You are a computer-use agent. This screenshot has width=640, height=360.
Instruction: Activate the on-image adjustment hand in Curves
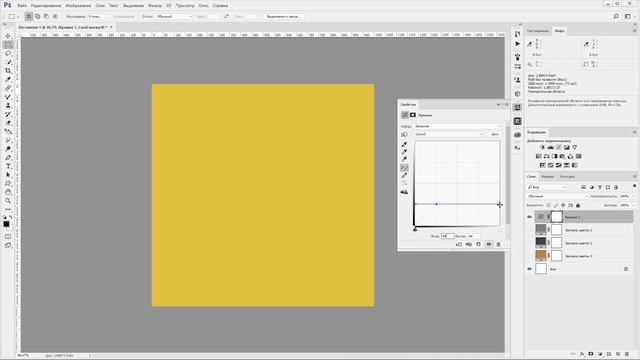click(404, 134)
